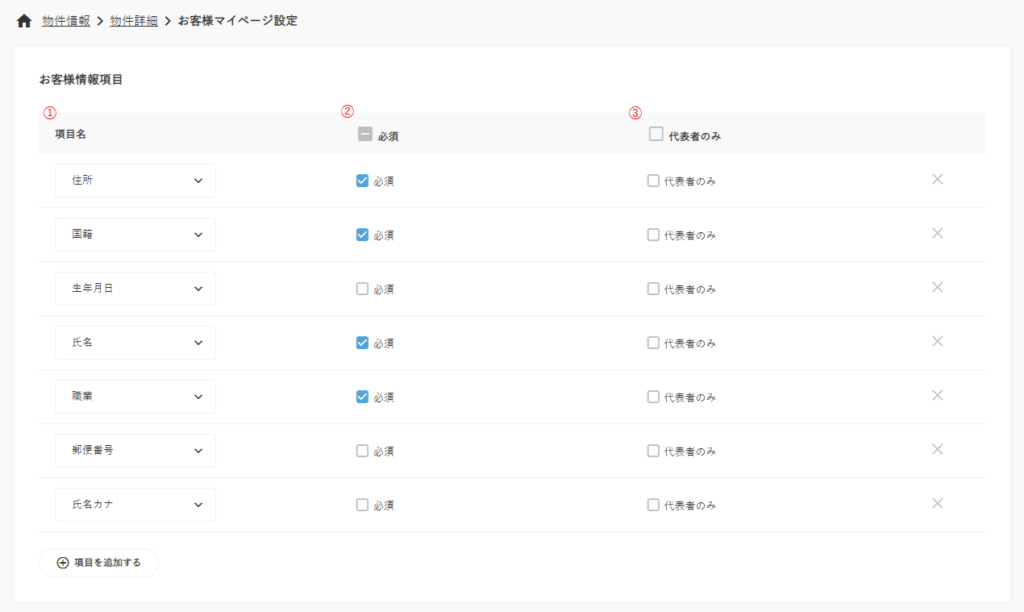Check 代表者のみ for the 氏名 row

653,343
